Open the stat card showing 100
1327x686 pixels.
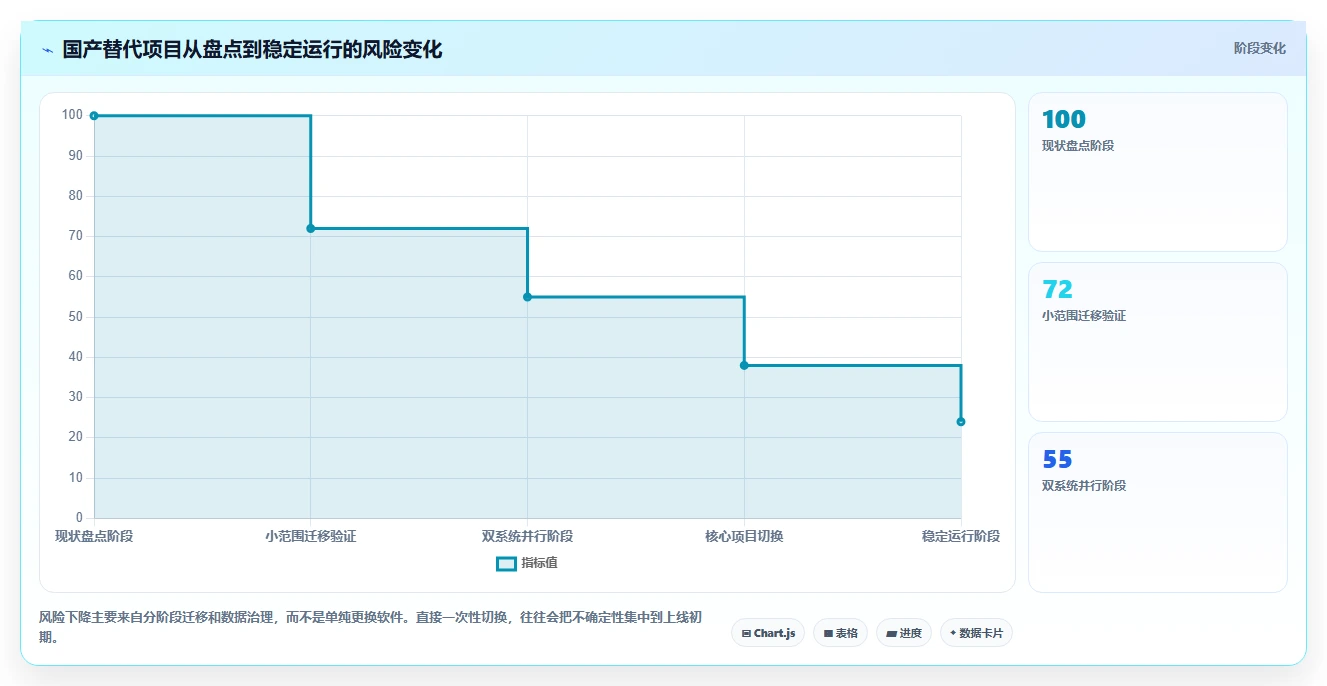coord(1157,172)
